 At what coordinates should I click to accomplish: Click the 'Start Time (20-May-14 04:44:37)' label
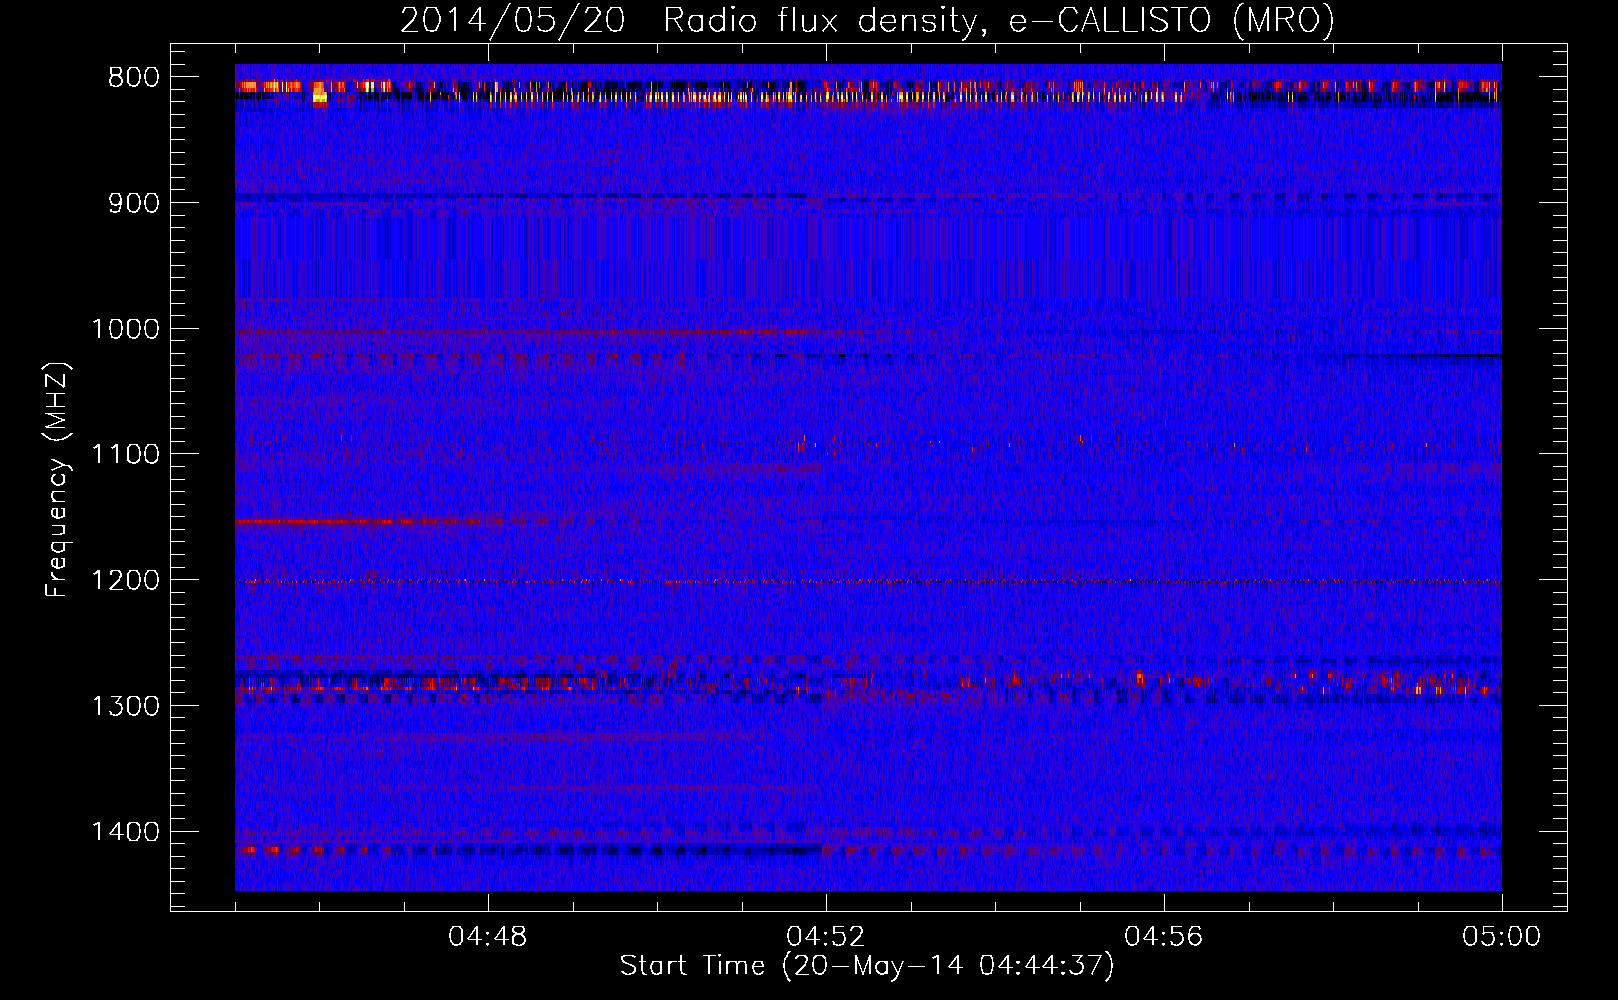point(867,966)
